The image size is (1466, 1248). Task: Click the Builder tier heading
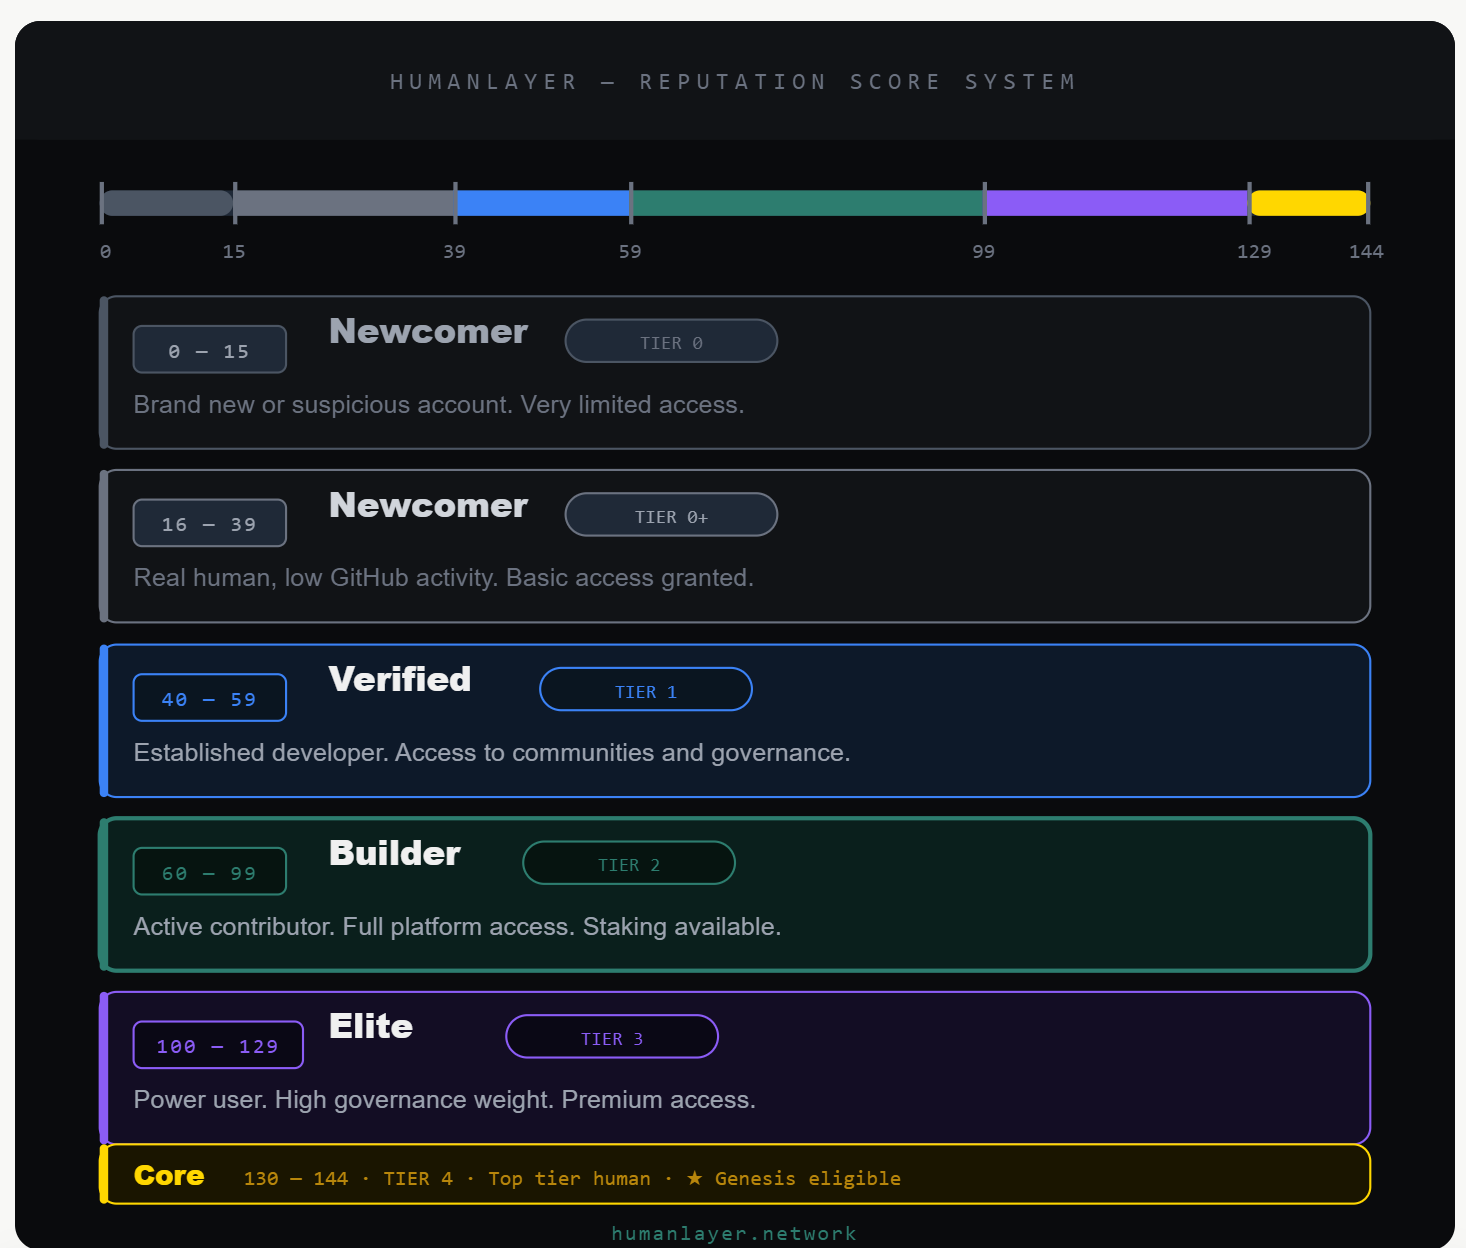(x=395, y=854)
